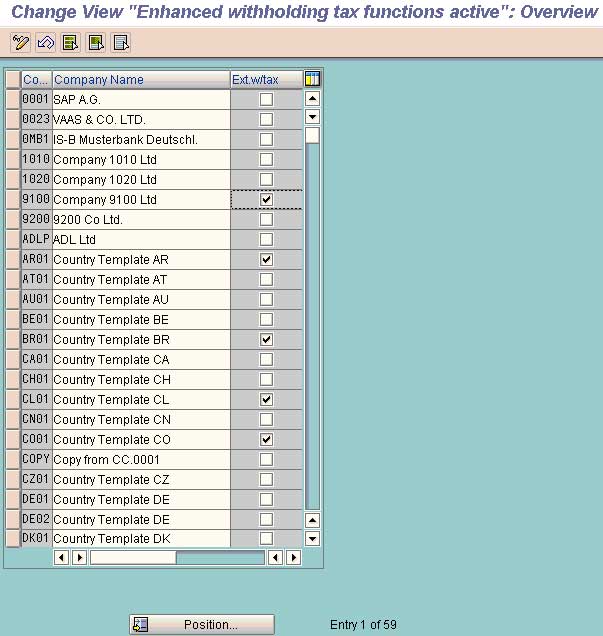Uncheck Ext.w/tax for Company 9100 Ltd
Screen dimensions: 603x636
click(266, 200)
